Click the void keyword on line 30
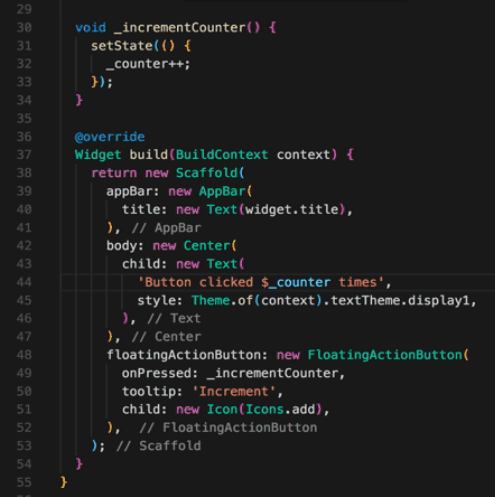Screen dimensions: 495x497 (x=91, y=28)
